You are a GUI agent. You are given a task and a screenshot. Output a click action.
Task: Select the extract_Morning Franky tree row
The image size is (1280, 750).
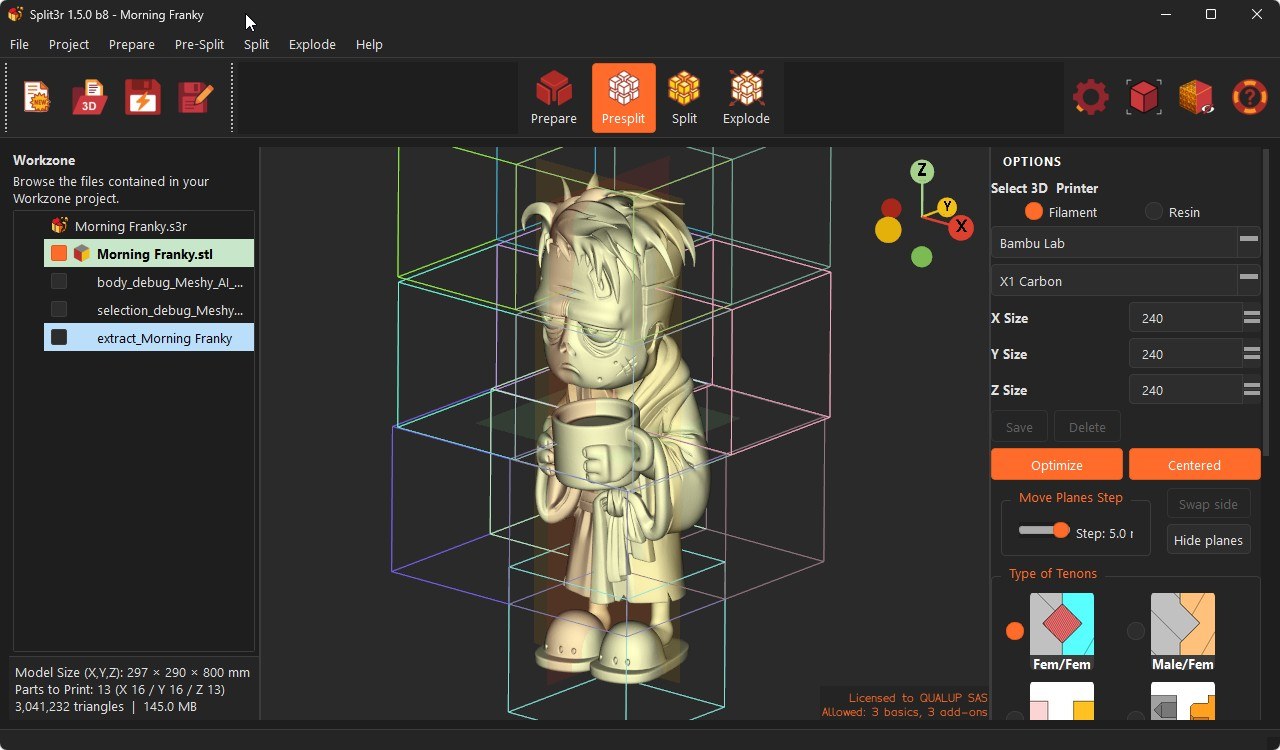(x=149, y=338)
